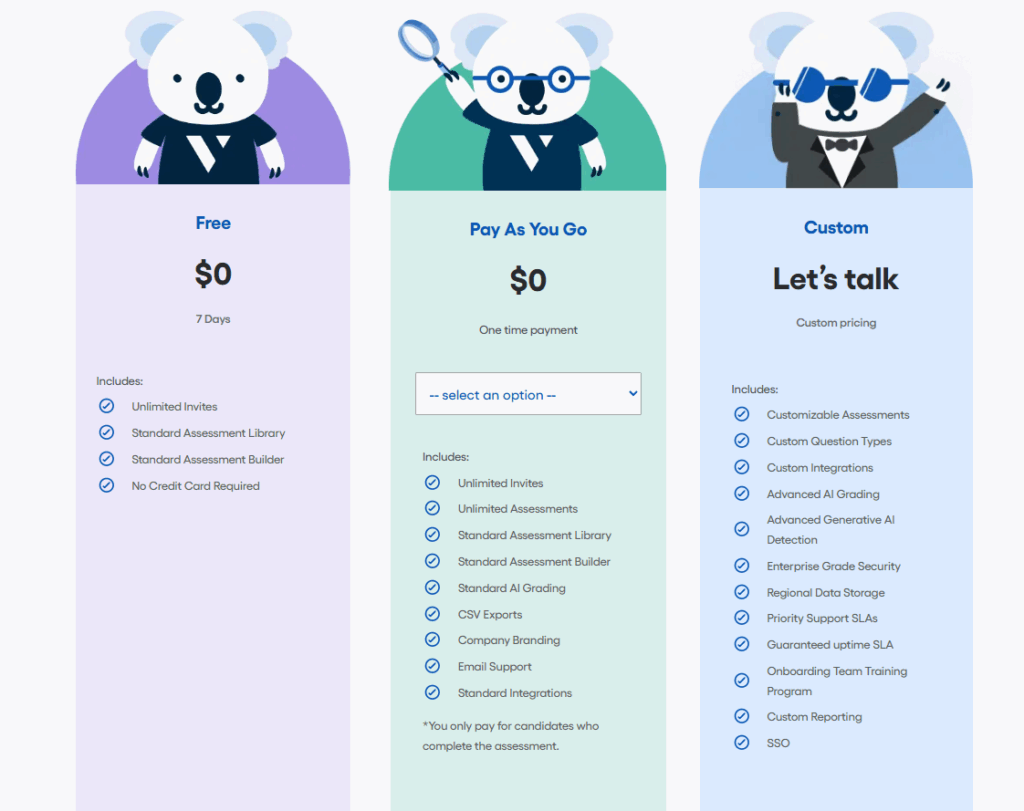Viewport: 1024px width, 811px height.
Task: Click checkmark icon beside Unlimited Assessments
Action: point(432,508)
